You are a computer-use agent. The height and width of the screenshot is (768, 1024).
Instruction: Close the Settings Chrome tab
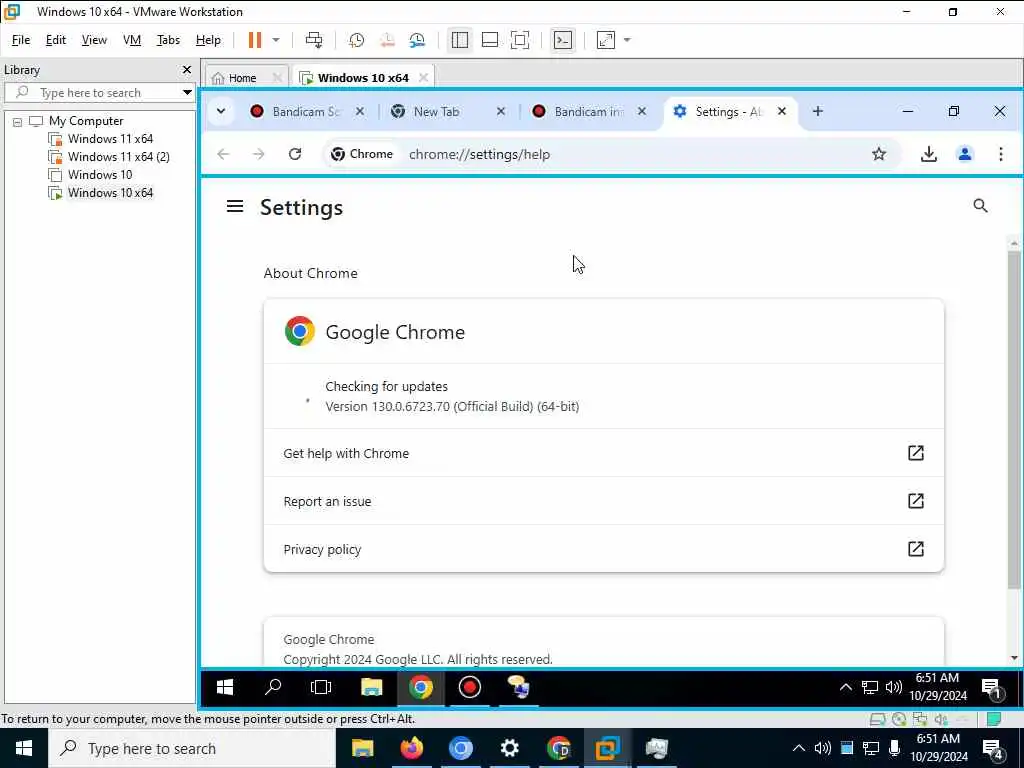tap(782, 112)
